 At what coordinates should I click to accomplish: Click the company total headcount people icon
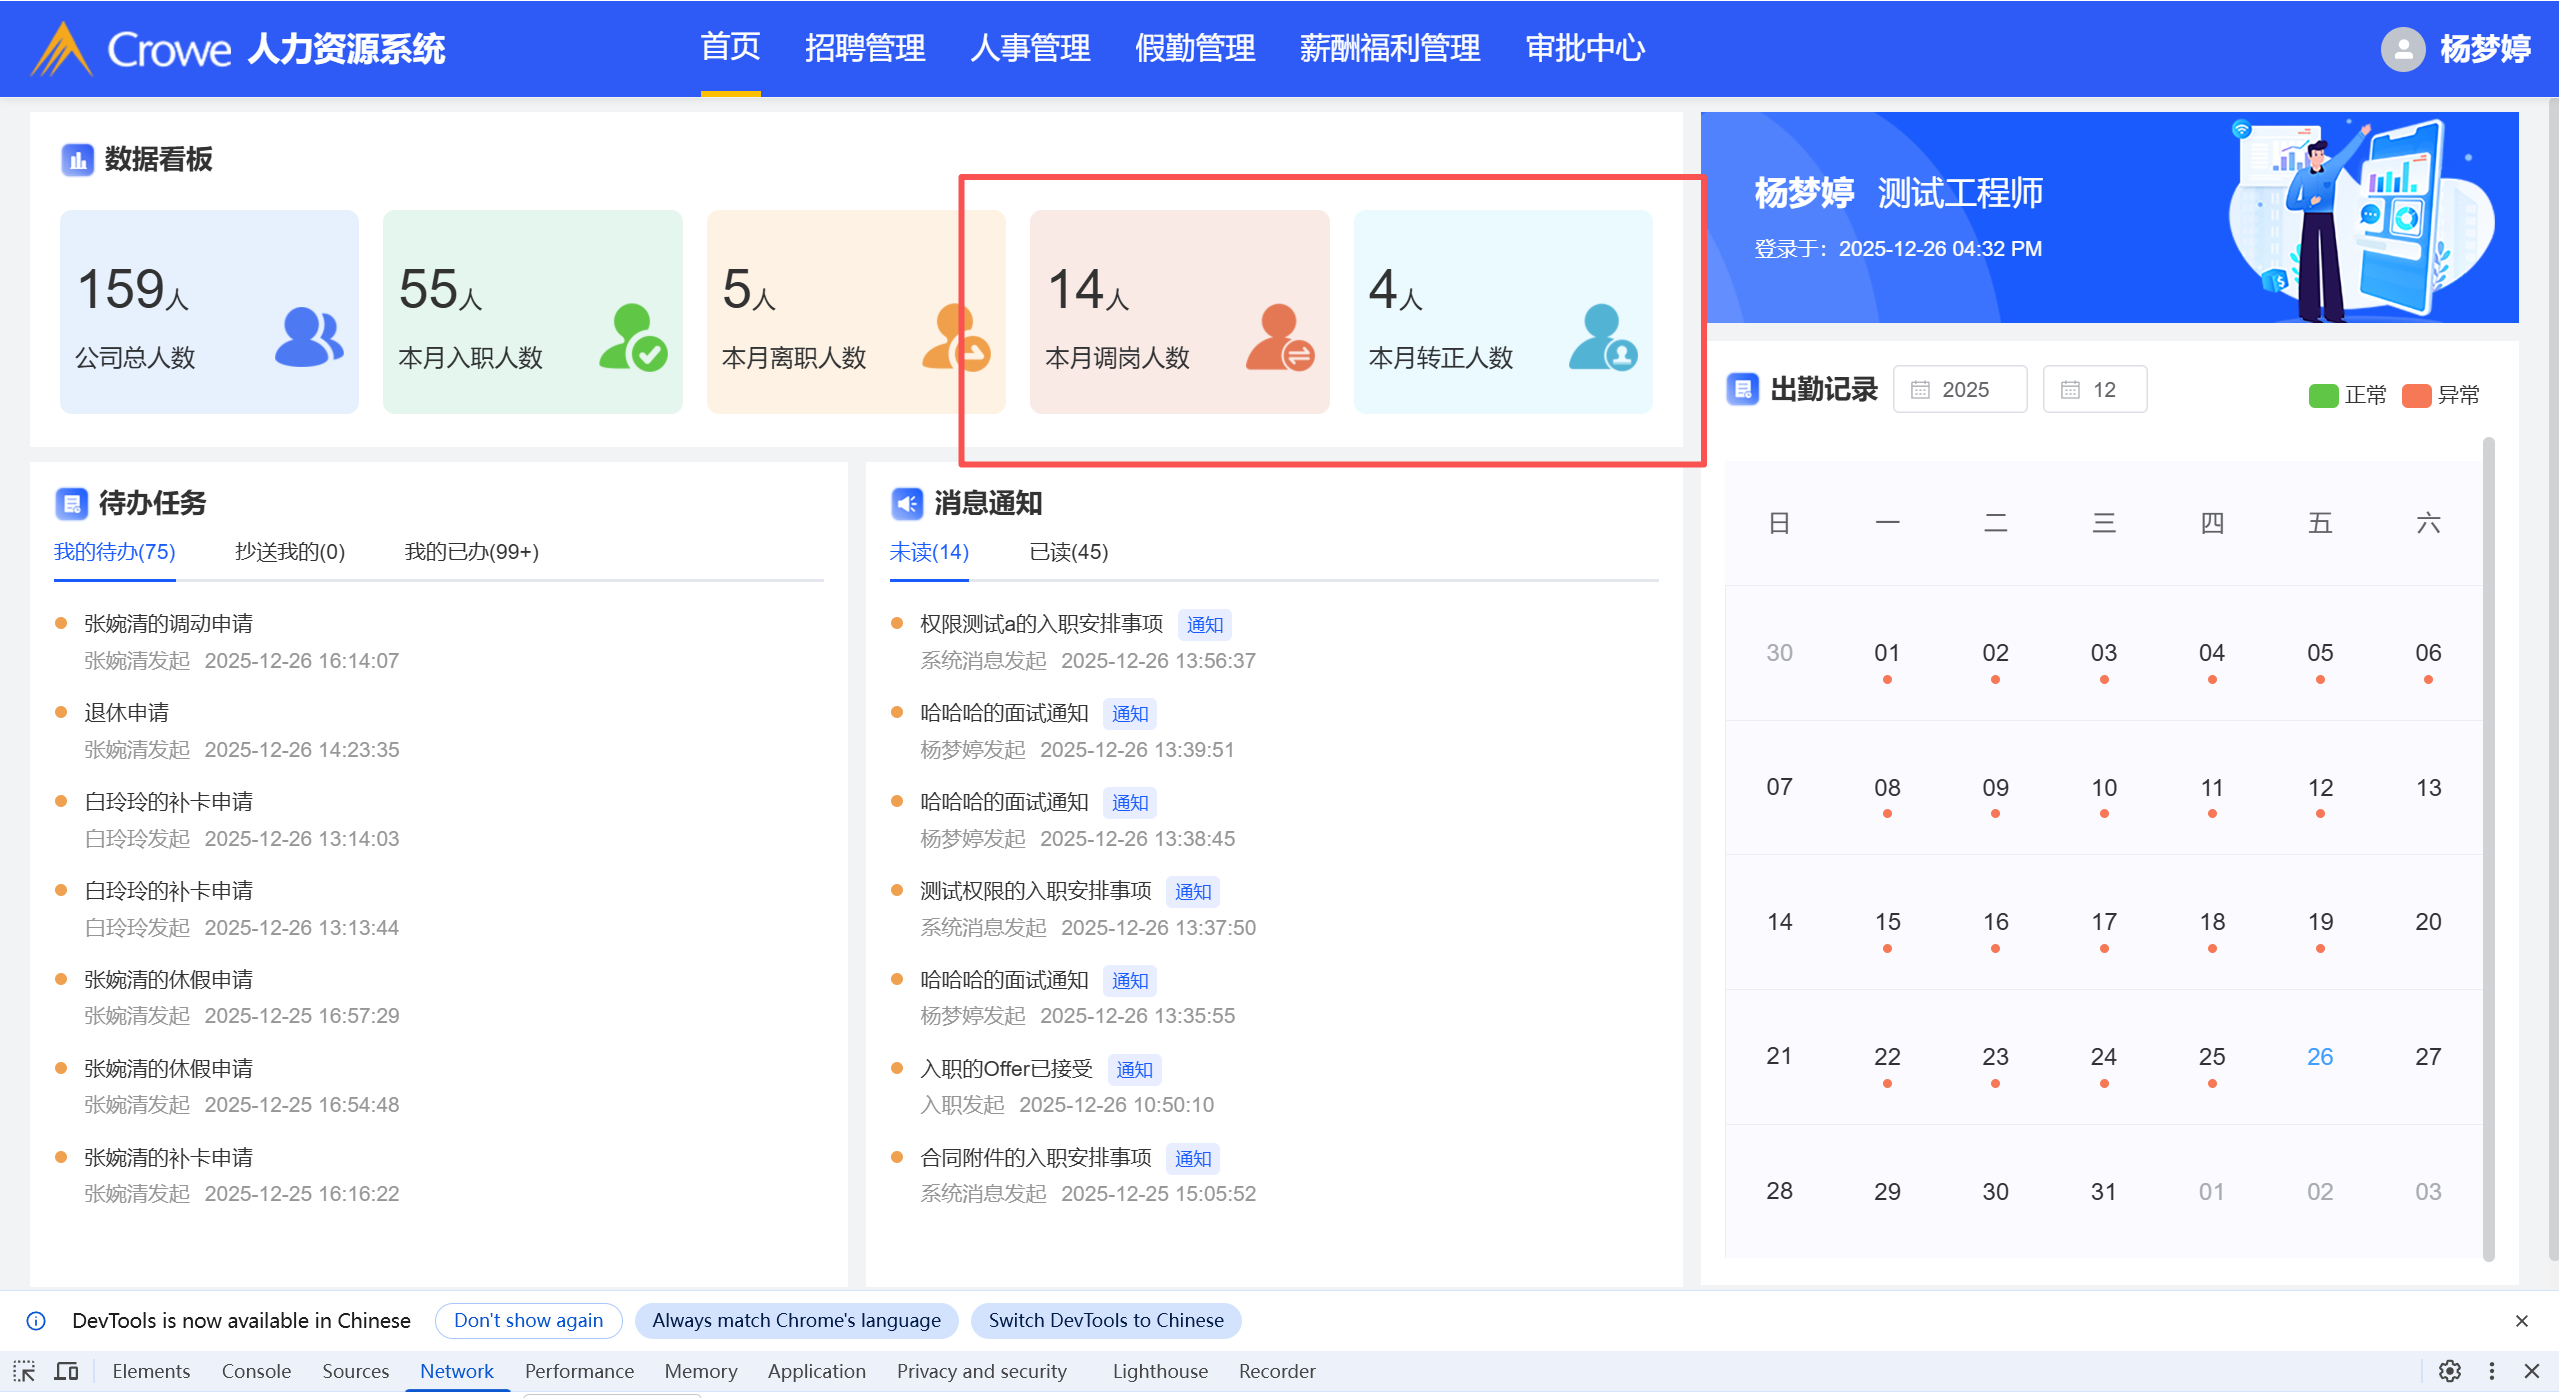pyautogui.click(x=308, y=337)
